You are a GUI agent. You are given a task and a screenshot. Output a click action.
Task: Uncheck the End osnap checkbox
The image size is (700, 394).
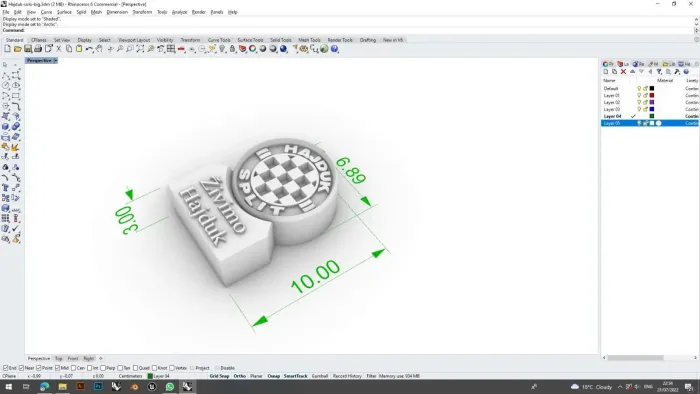5,368
